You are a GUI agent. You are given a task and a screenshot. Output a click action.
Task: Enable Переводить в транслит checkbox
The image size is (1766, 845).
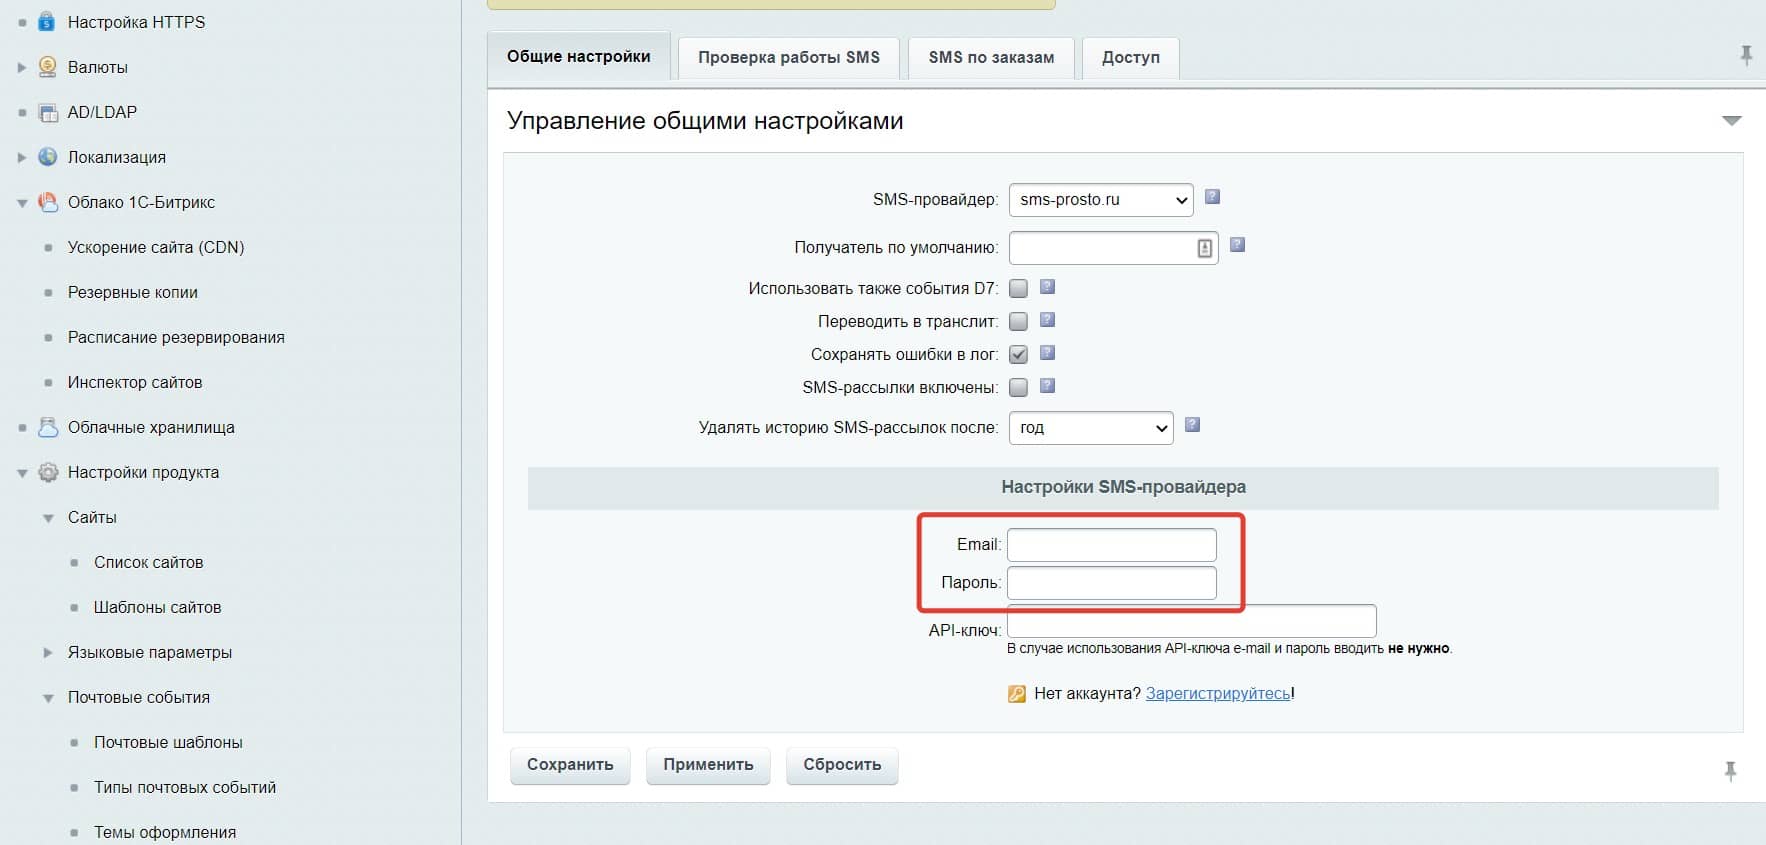tap(1018, 322)
